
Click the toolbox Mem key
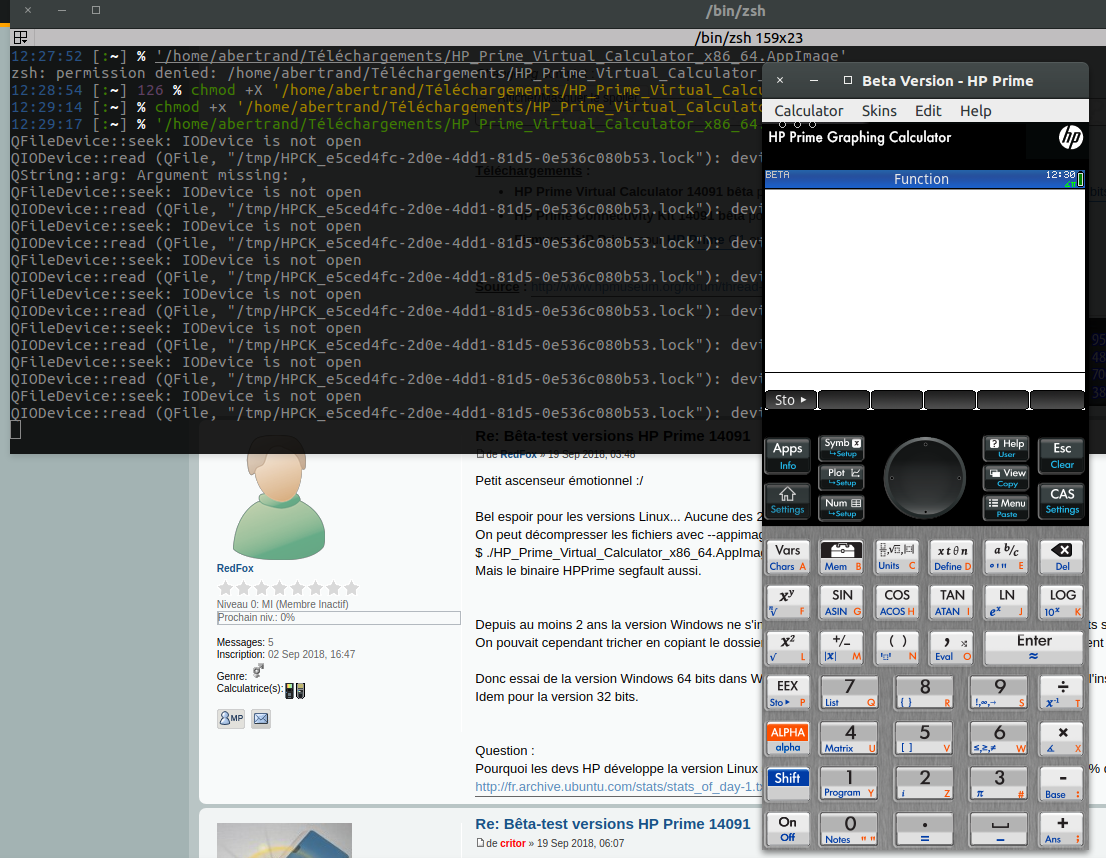tap(841, 557)
